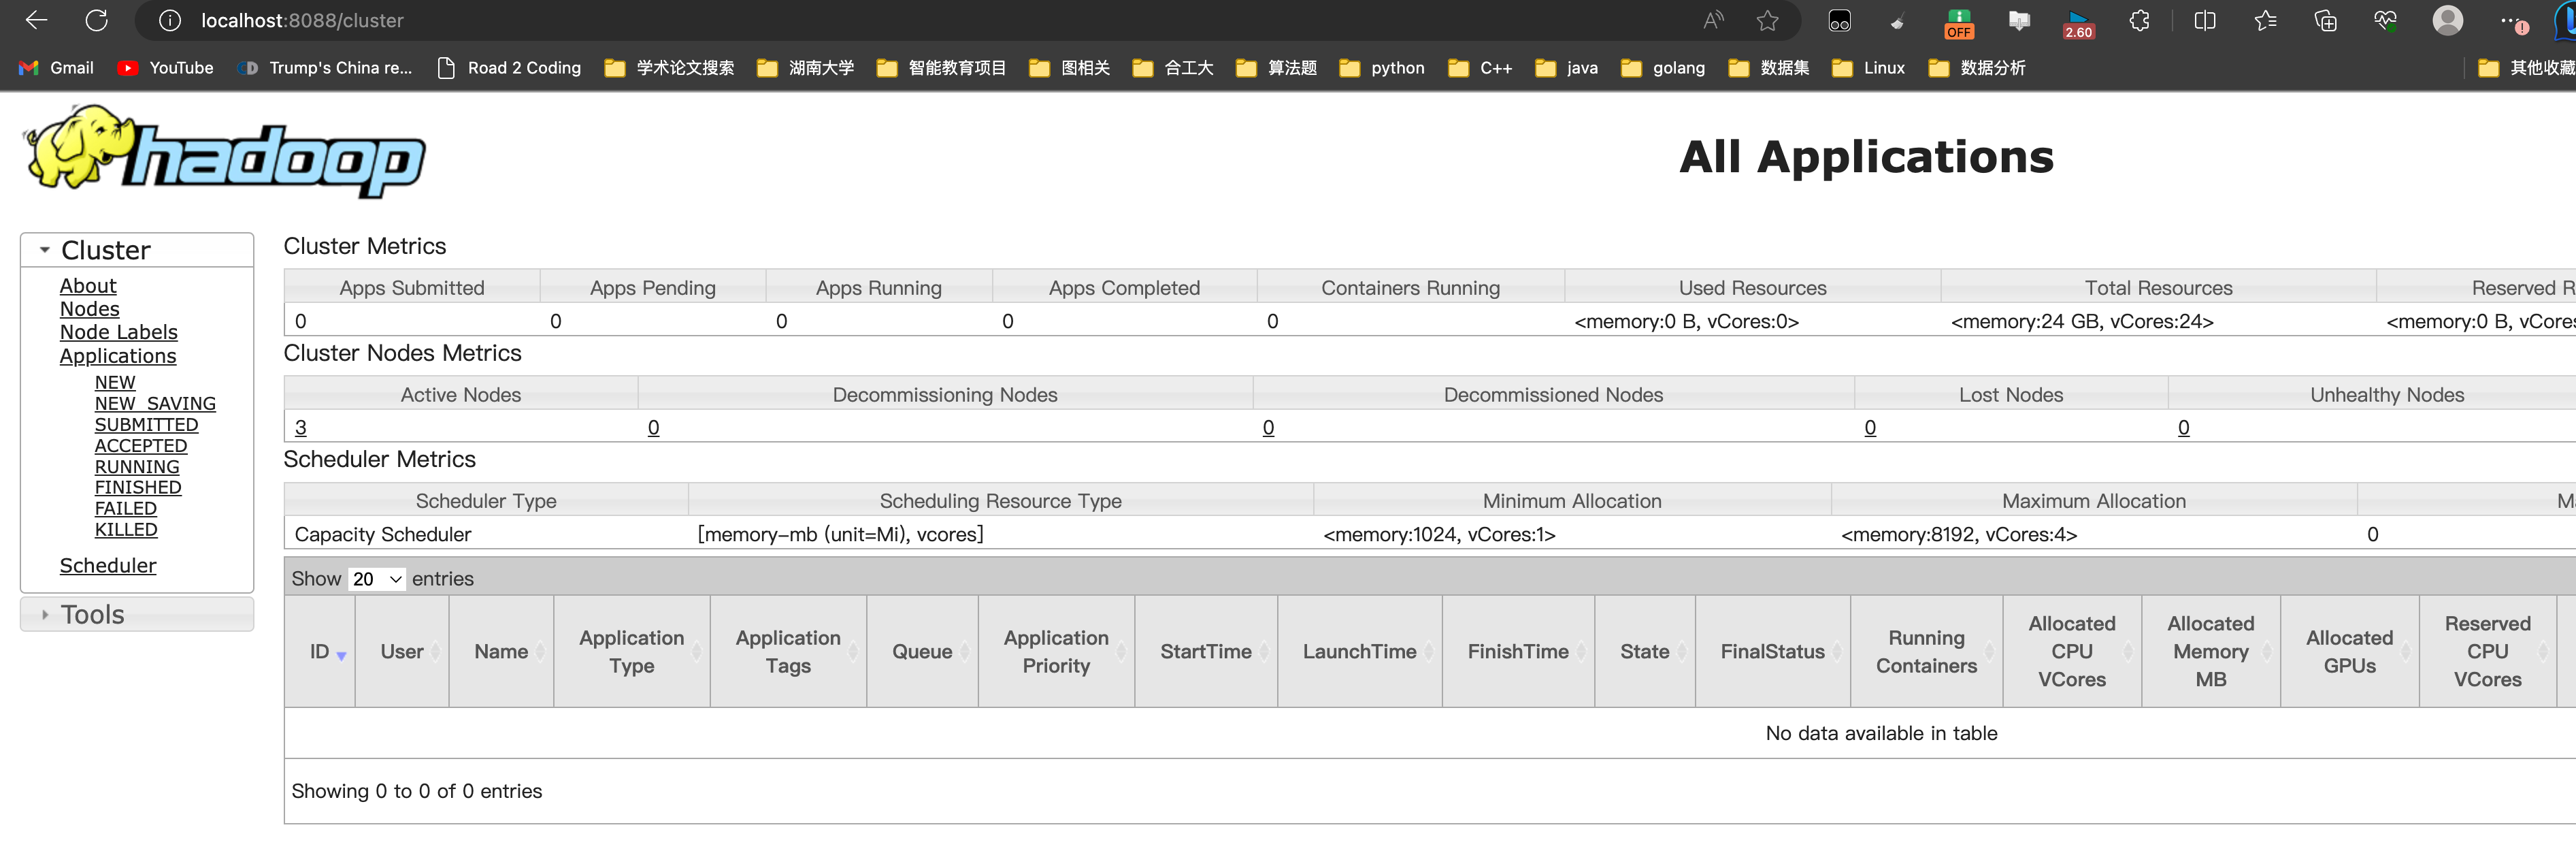Open the Extensions puzzle icon
This screenshot has height=851, width=2576.
click(x=2139, y=20)
